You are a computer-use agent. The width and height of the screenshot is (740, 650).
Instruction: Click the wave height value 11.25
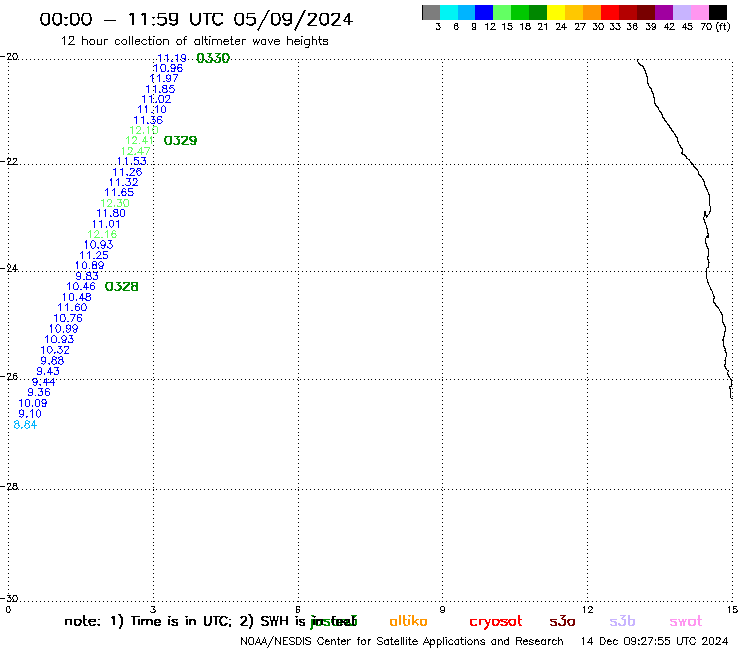click(x=94, y=255)
